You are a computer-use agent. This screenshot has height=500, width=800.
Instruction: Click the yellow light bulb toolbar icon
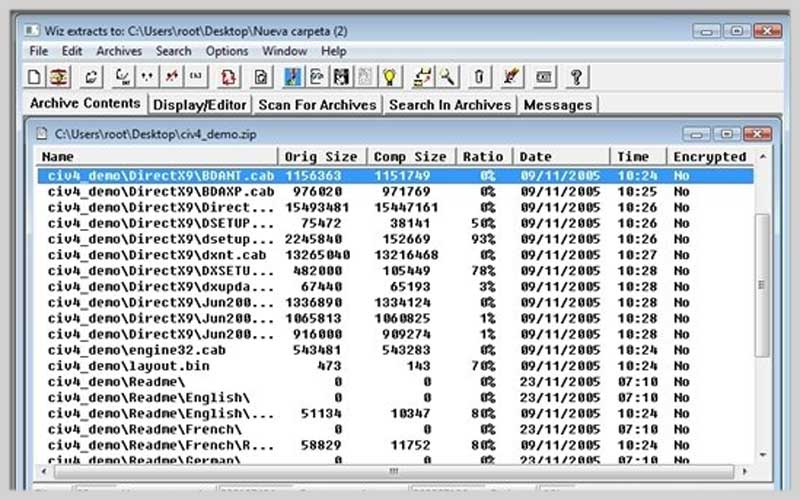[x=390, y=77]
